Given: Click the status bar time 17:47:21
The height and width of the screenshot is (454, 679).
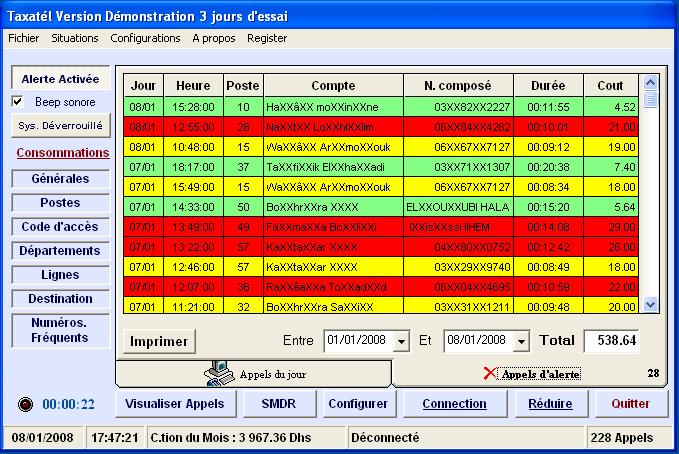Looking at the screenshot, I should coord(115,438).
